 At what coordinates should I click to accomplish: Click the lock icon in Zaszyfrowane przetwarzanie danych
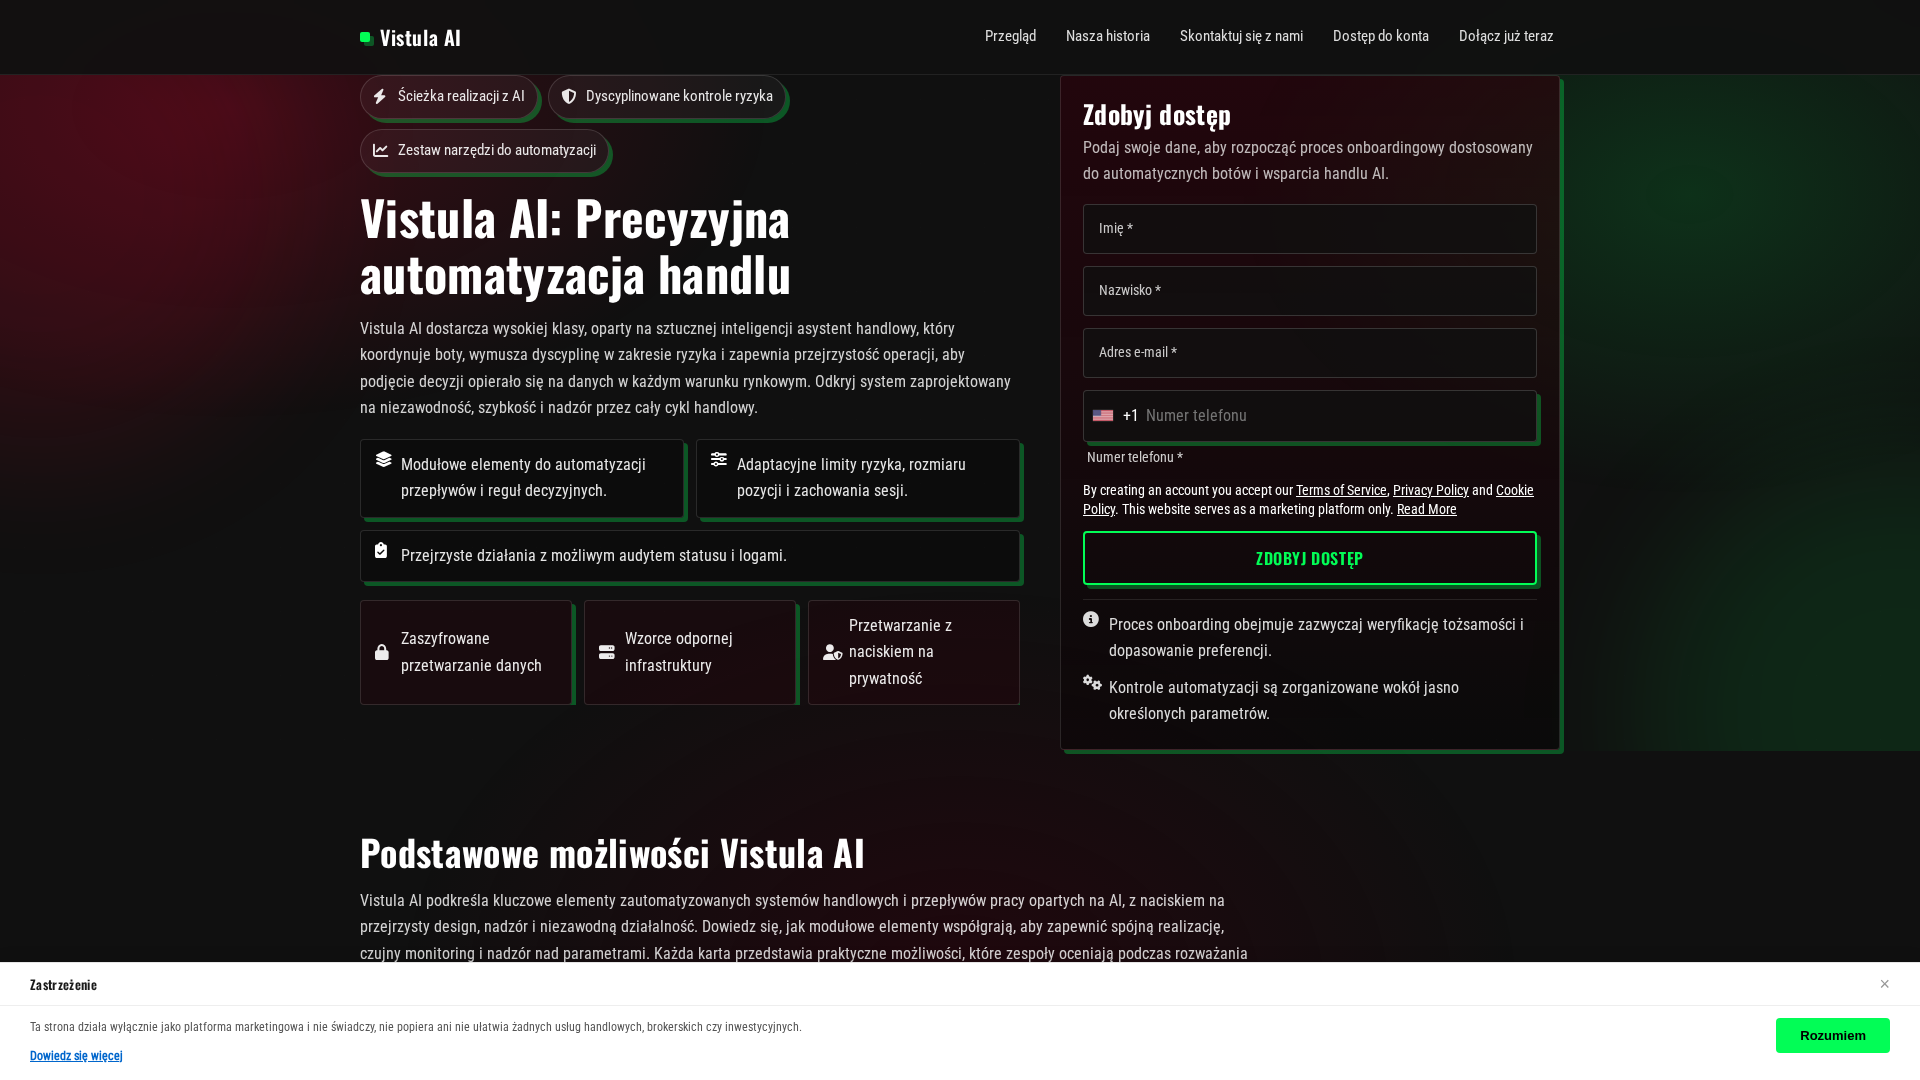tap(382, 653)
